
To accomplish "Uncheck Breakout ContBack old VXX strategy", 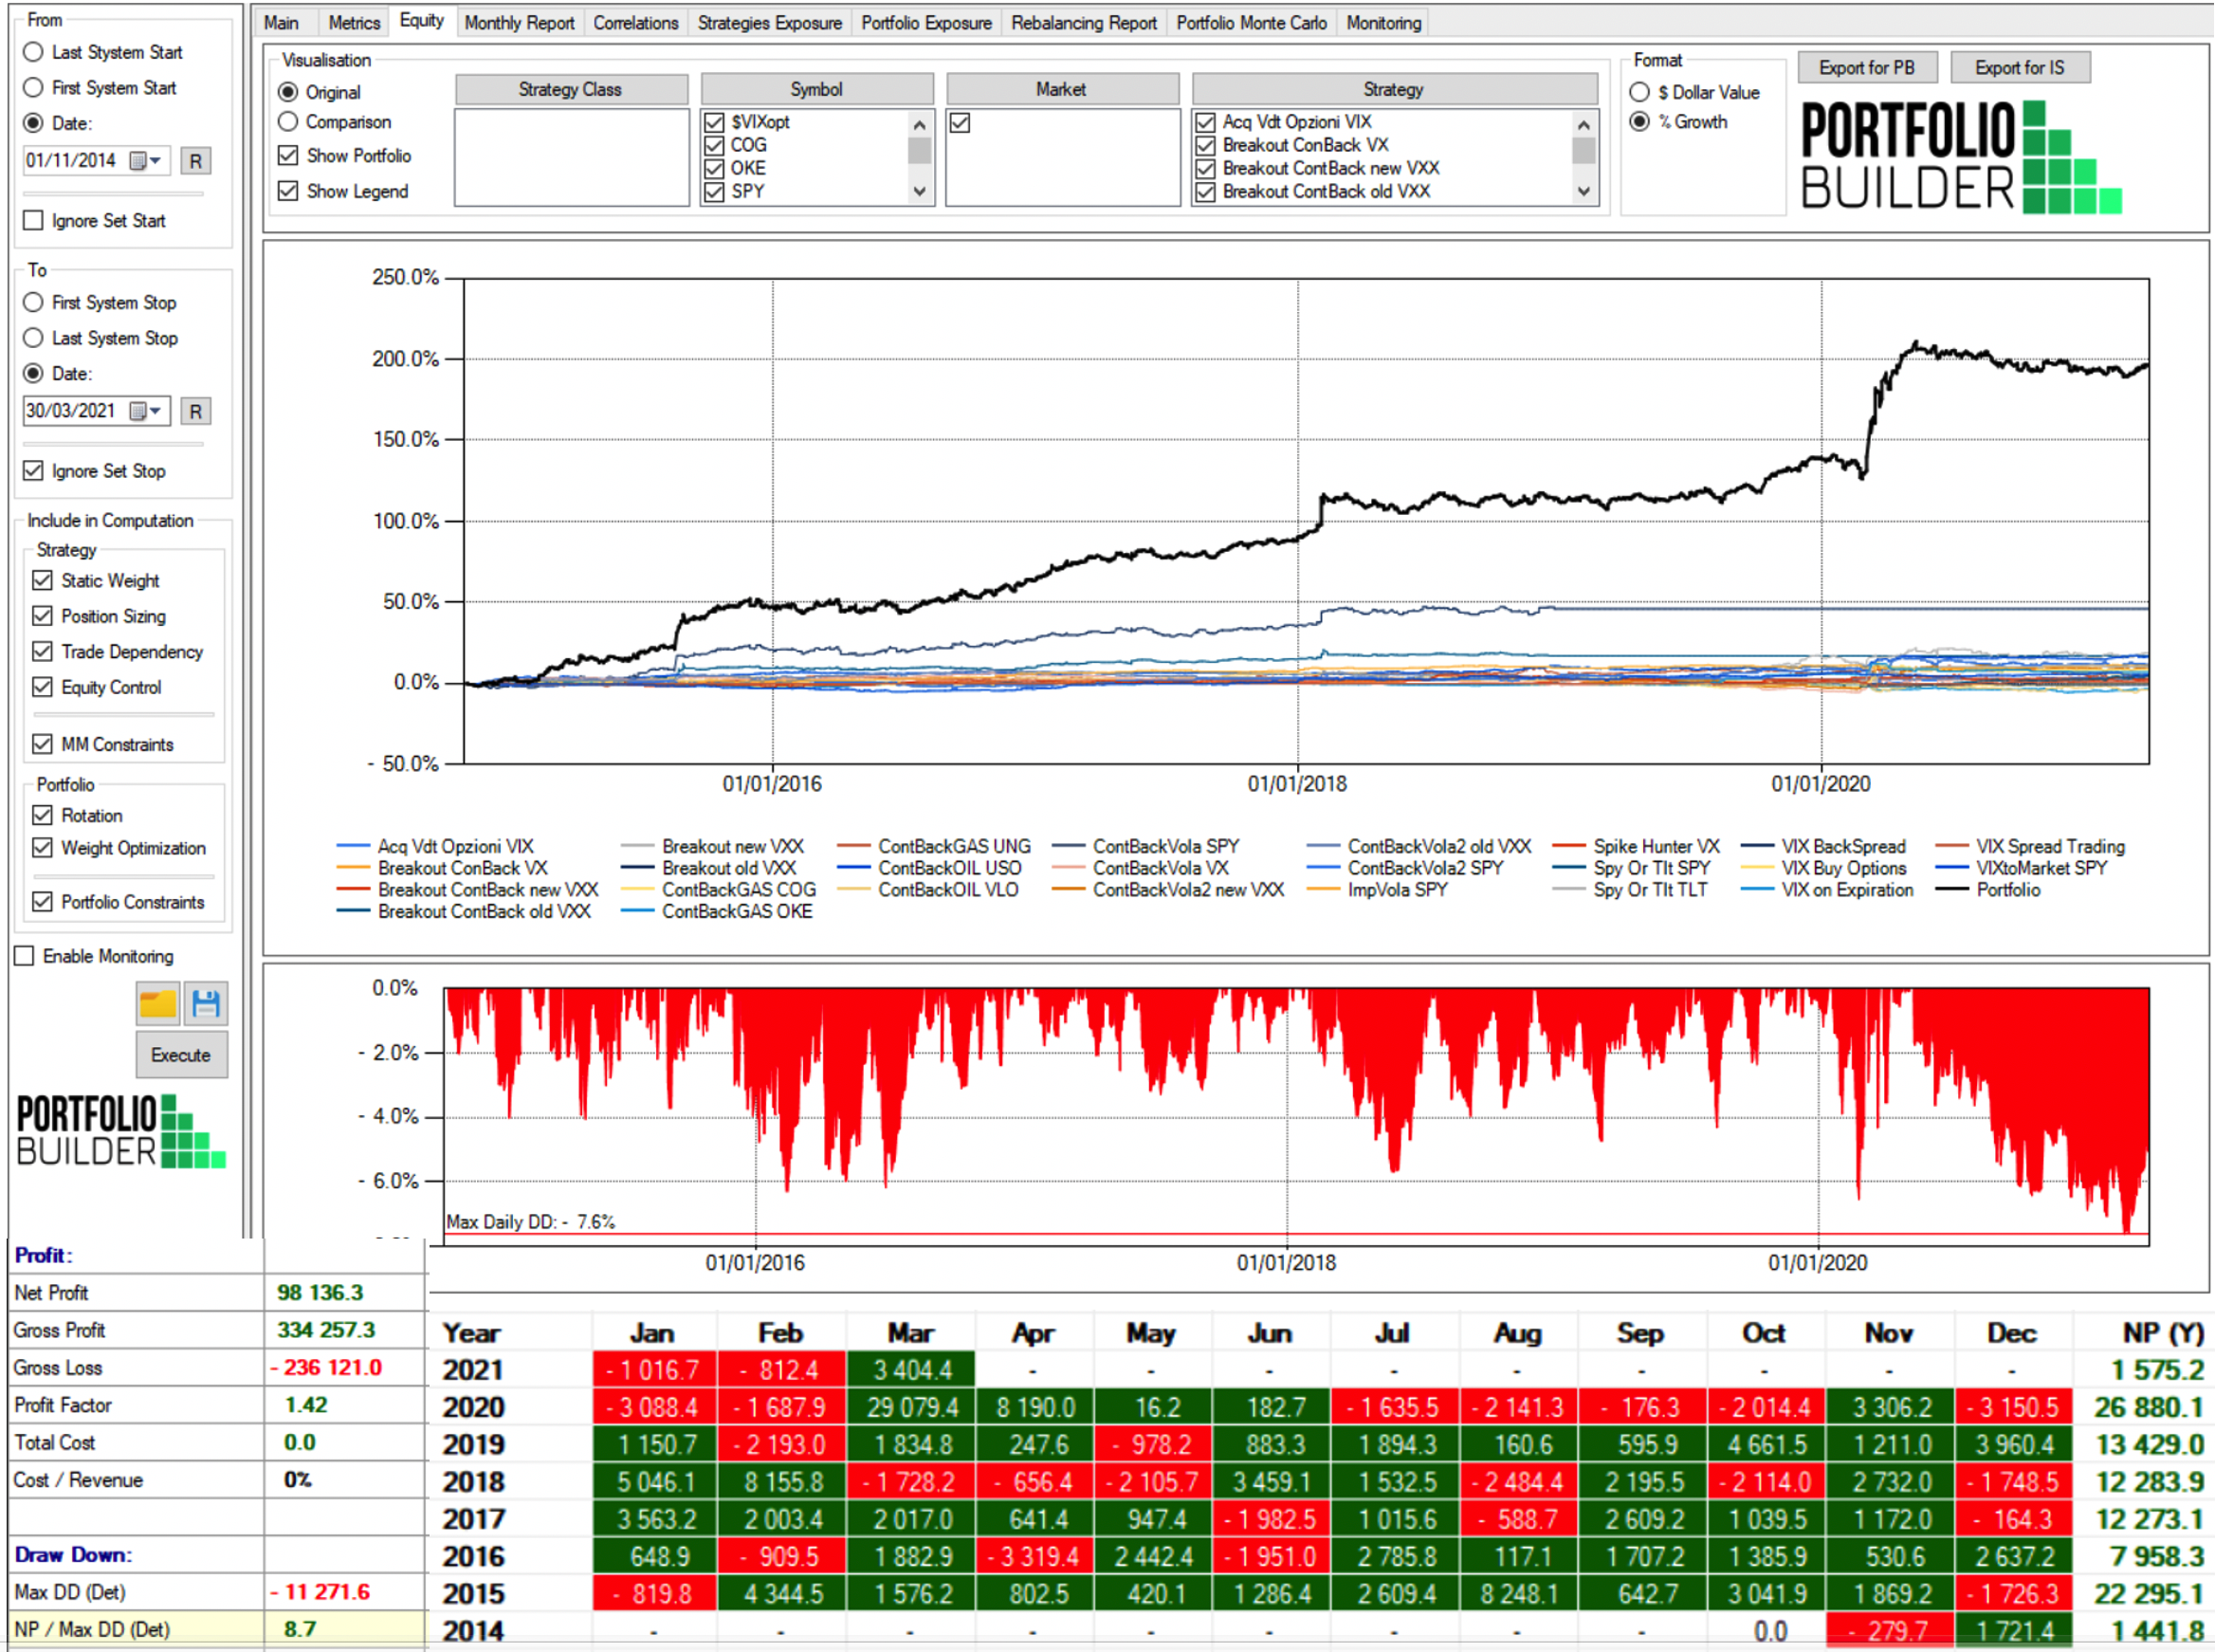I will (1206, 191).
